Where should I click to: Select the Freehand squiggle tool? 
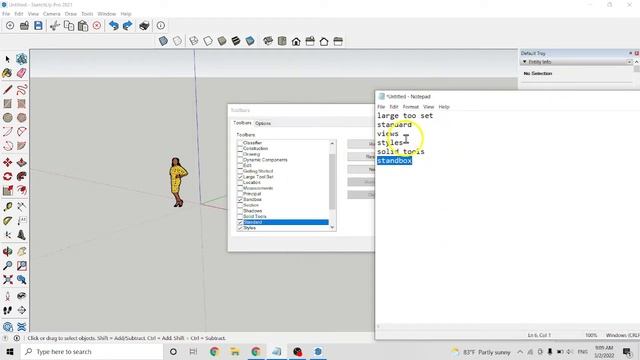pyautogui.click(x=22, y=90)
